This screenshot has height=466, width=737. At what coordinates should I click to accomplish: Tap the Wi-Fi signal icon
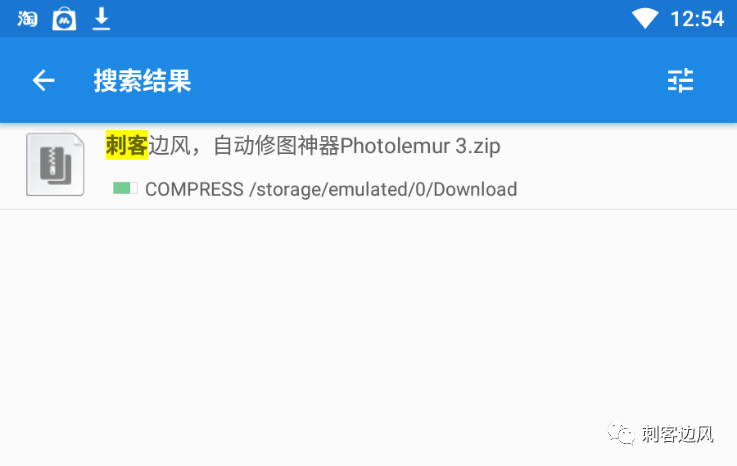645,19
